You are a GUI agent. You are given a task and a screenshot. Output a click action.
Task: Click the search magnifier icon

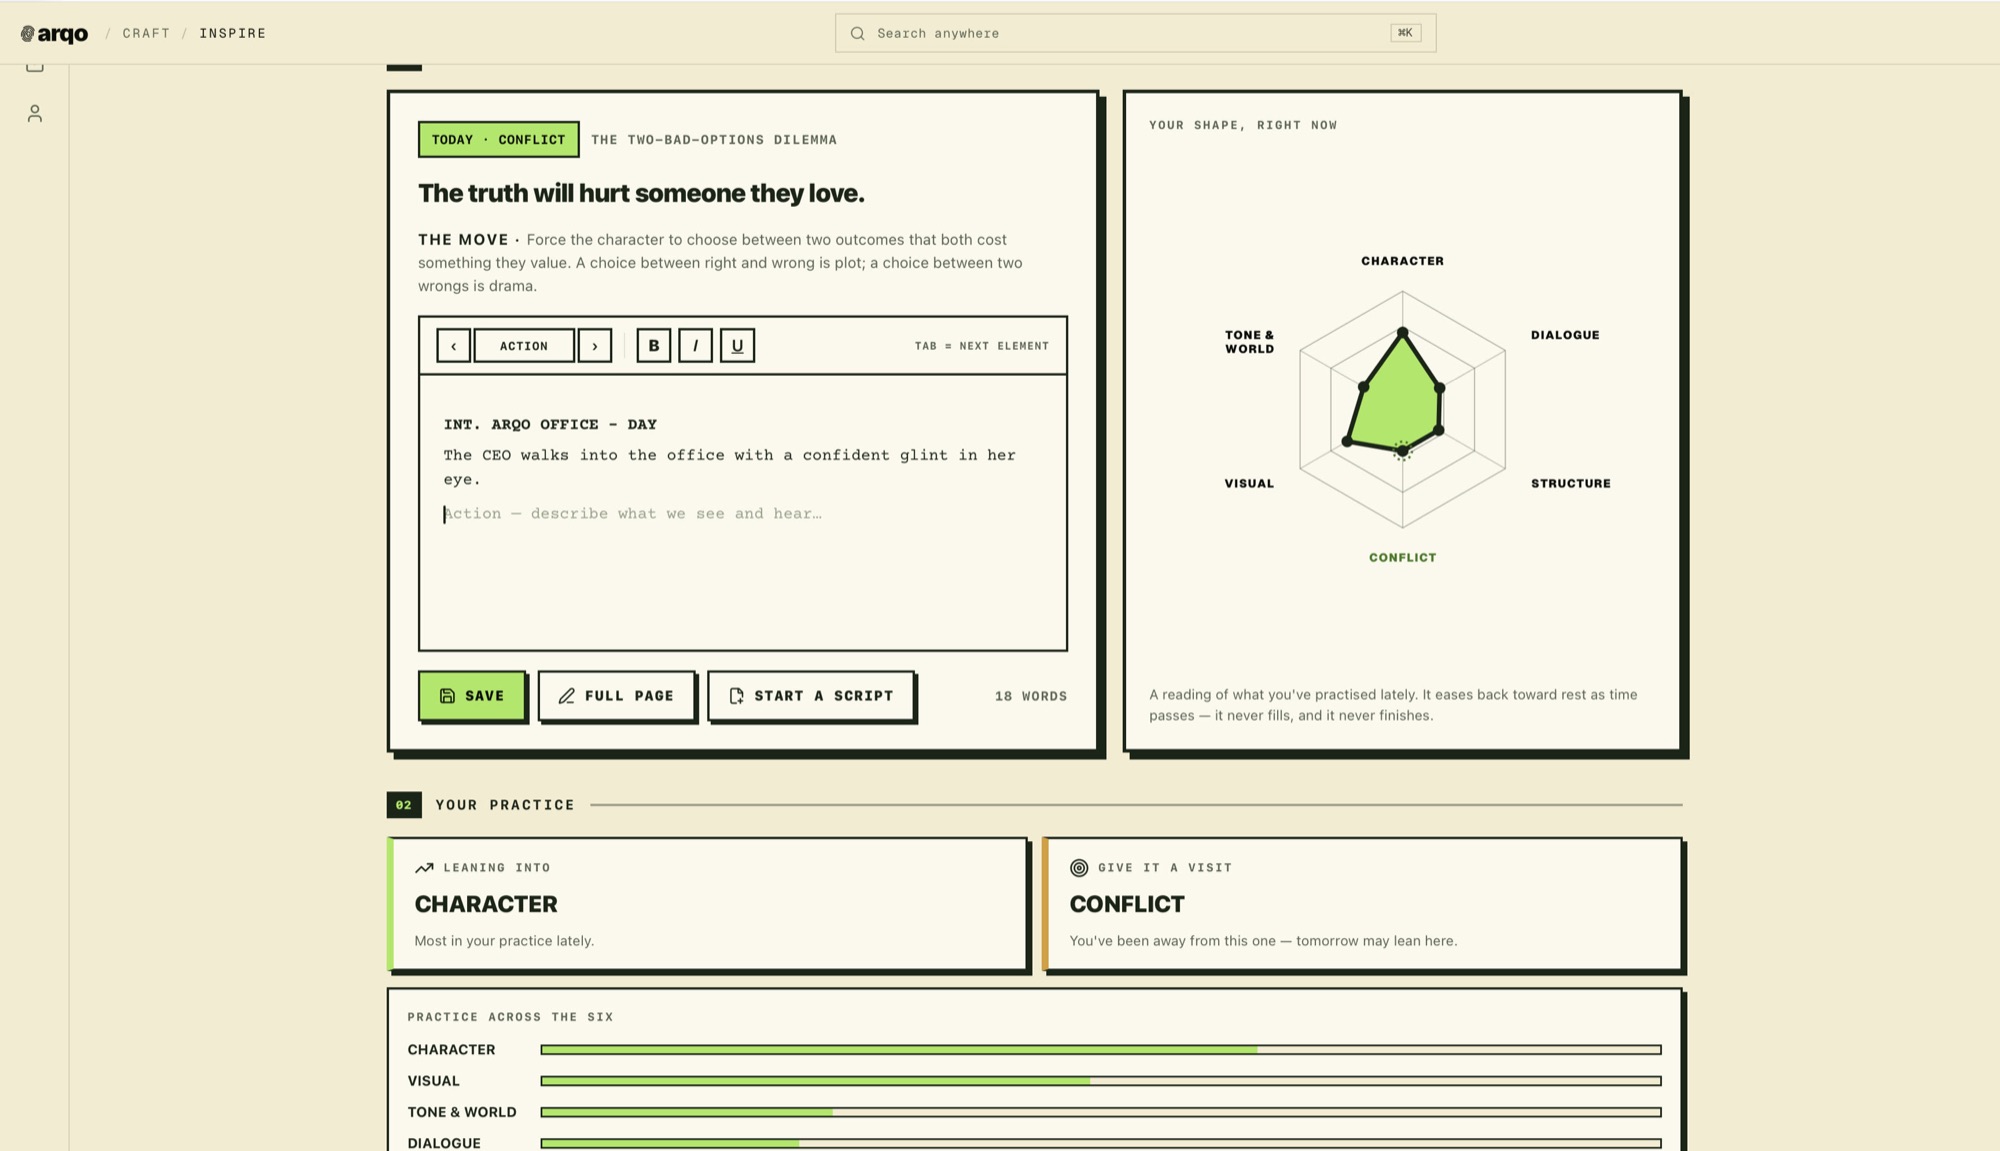857,34
